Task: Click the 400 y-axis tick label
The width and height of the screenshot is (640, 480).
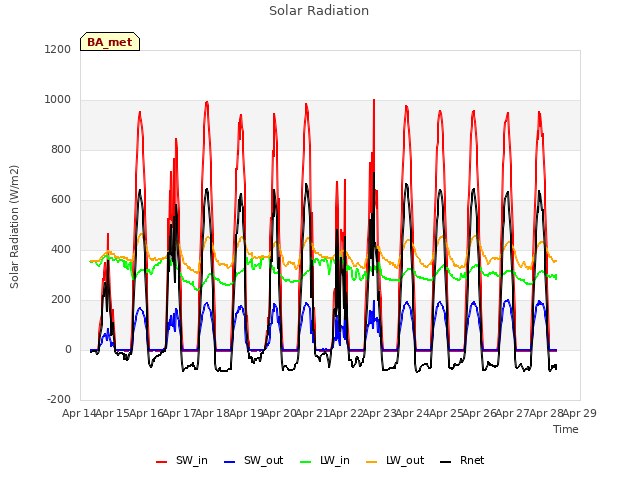Action: (x=61, y=249)
